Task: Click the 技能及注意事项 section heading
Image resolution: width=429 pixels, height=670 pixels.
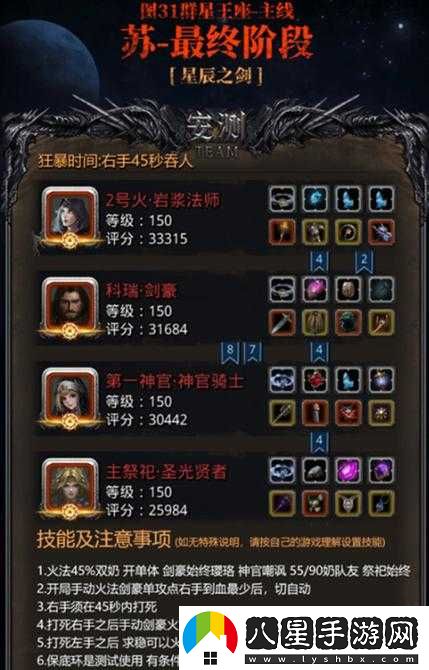Action: pyautogui.click(x=104, y=539)
